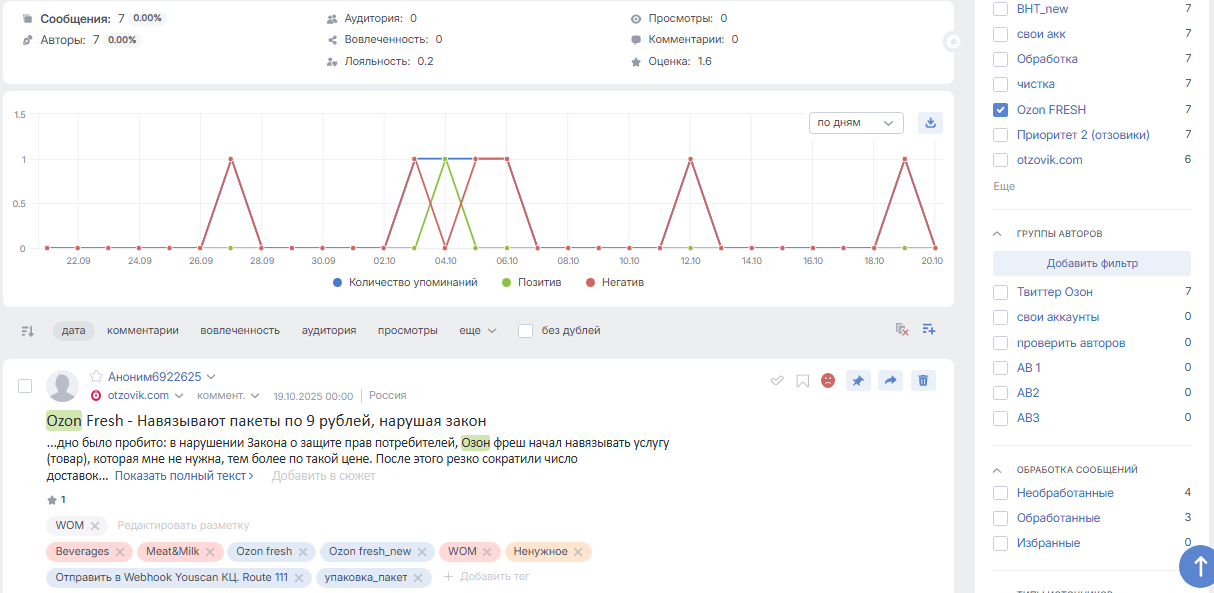
Task: Remove the gray WOM markup label
Action: (95, 526)
